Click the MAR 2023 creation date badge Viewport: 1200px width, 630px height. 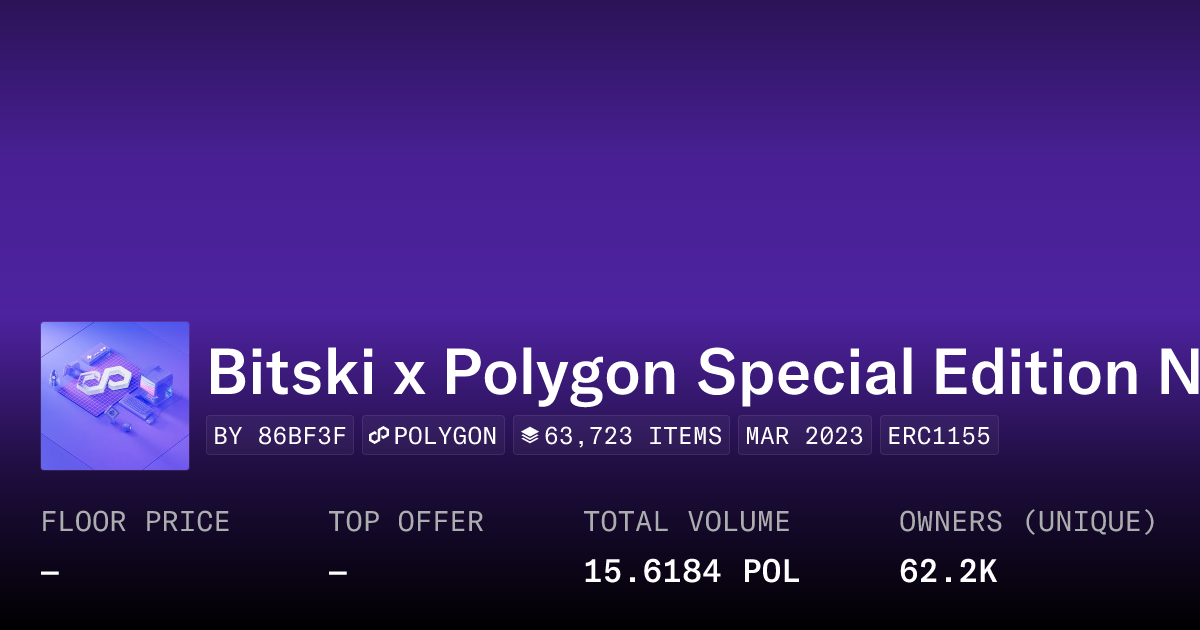[x=805, y=436]
